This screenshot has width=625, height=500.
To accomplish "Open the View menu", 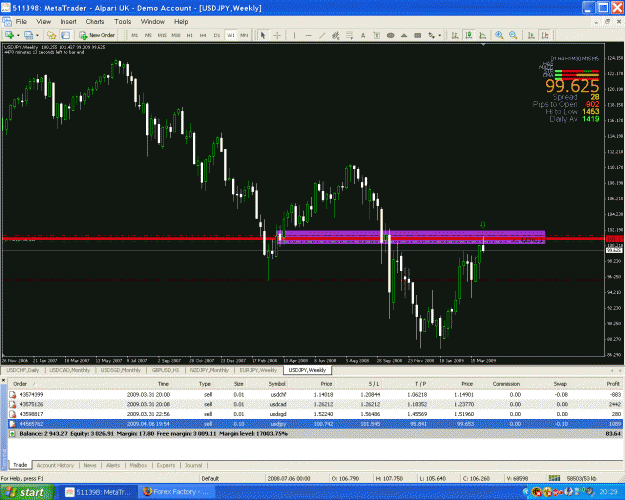I will pos(43,22).
